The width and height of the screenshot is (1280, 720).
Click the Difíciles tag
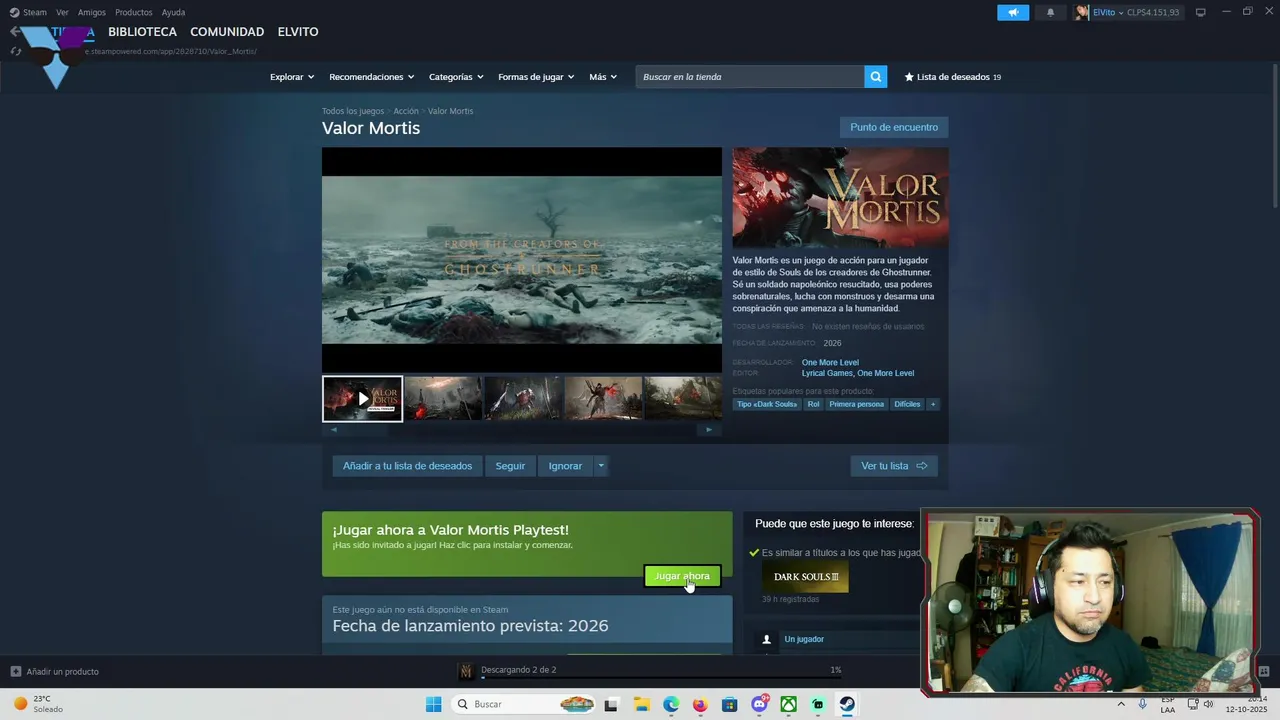coord(907,404)
